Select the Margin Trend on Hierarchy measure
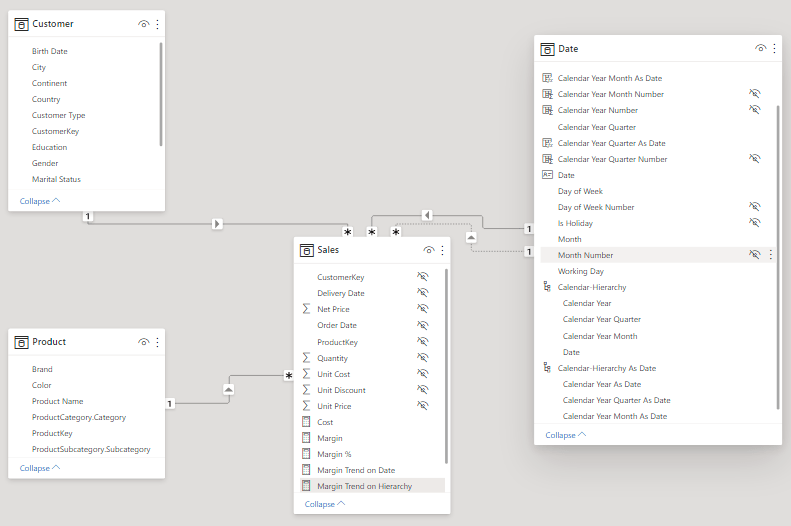 pos(364,486)
